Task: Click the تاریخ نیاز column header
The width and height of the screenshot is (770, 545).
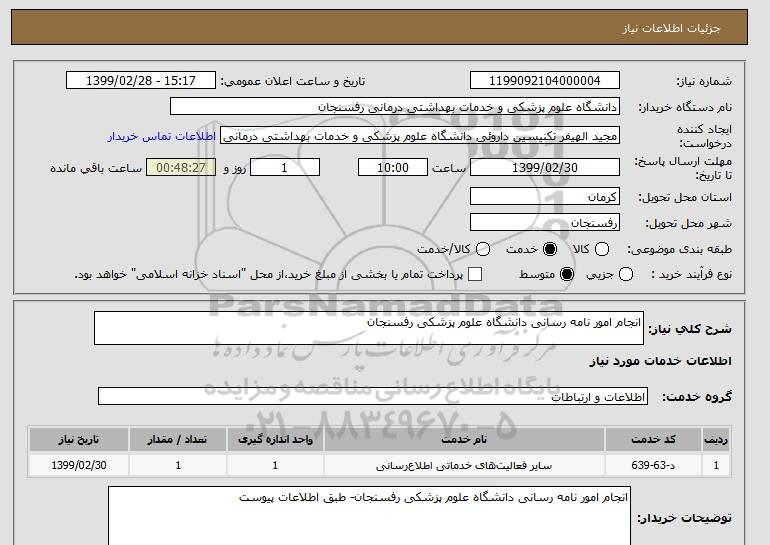Action: (79, 439)
